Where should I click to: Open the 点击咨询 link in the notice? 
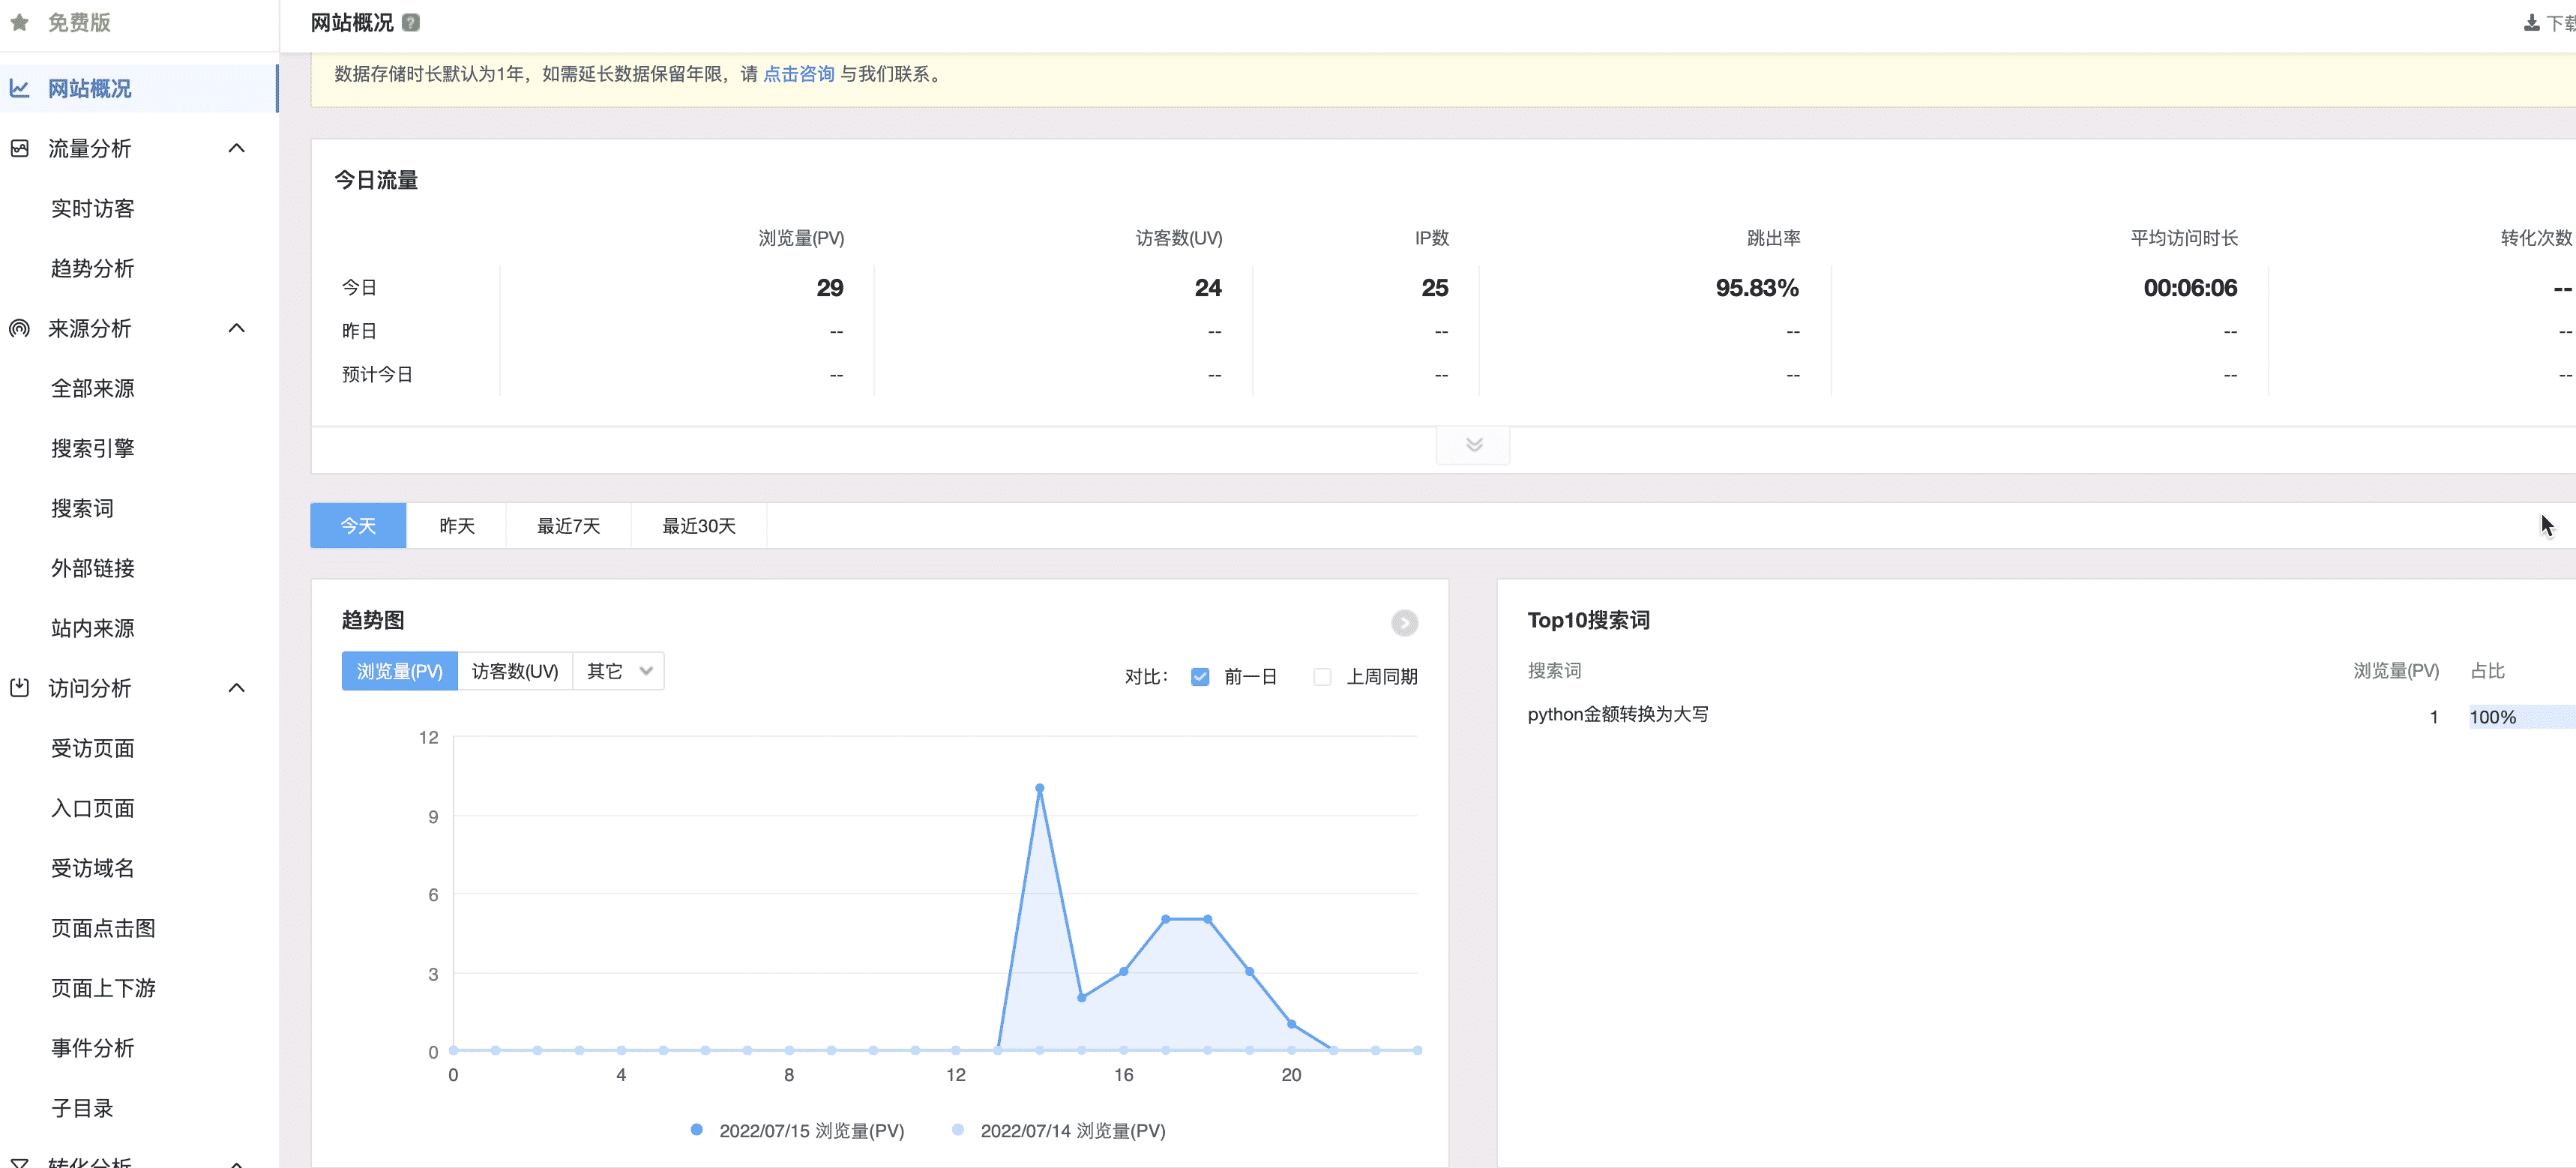(798, 74)
